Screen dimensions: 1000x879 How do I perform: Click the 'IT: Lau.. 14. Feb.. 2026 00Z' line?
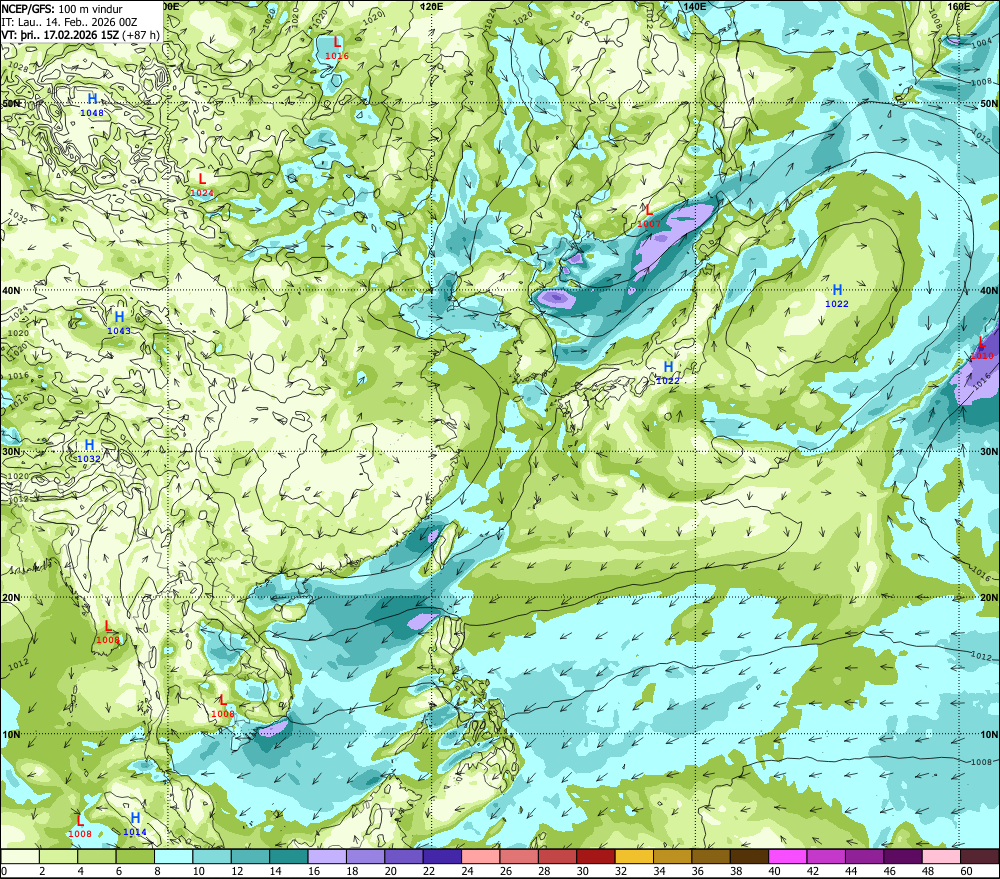click(x=69, y=22)
